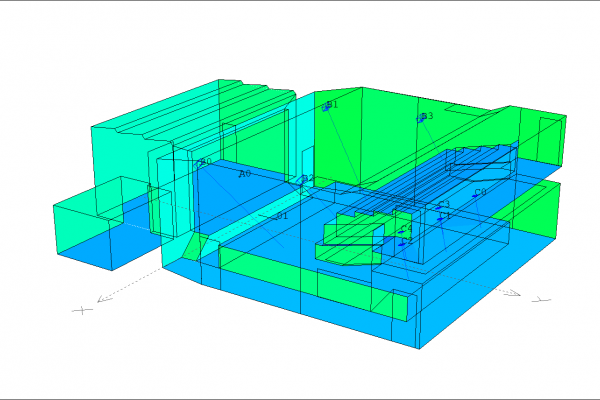Select the B3 source marker

(x=421, y=118)
